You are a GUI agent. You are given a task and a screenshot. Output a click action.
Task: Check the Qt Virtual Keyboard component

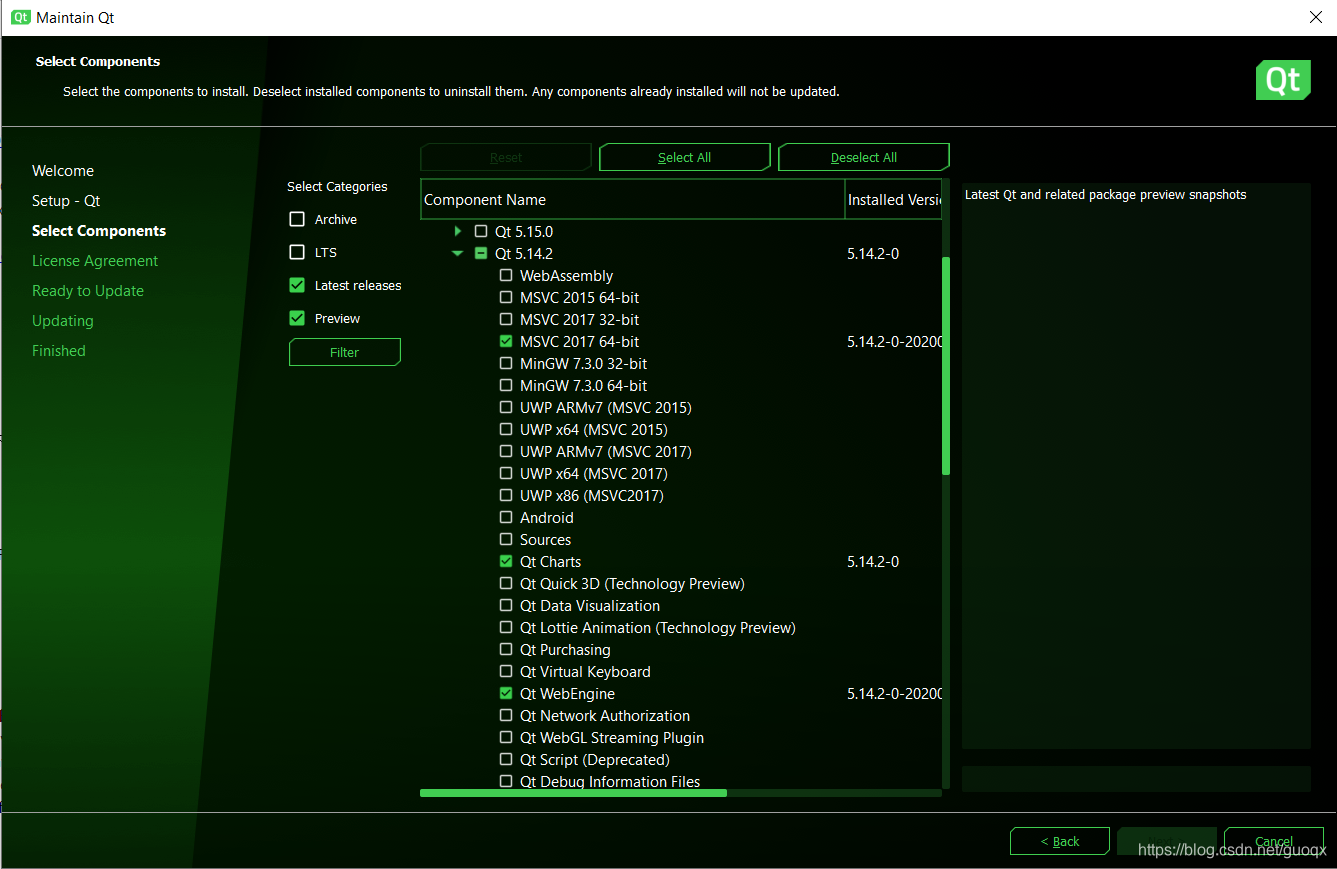(506, 671)
